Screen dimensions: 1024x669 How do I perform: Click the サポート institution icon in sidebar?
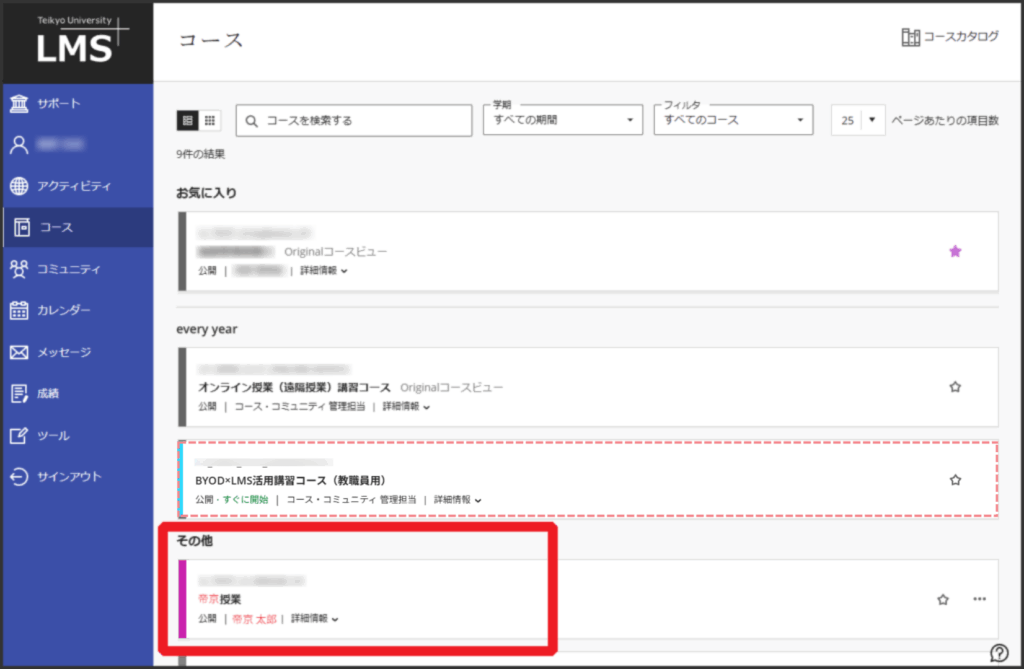click(19, 103)
